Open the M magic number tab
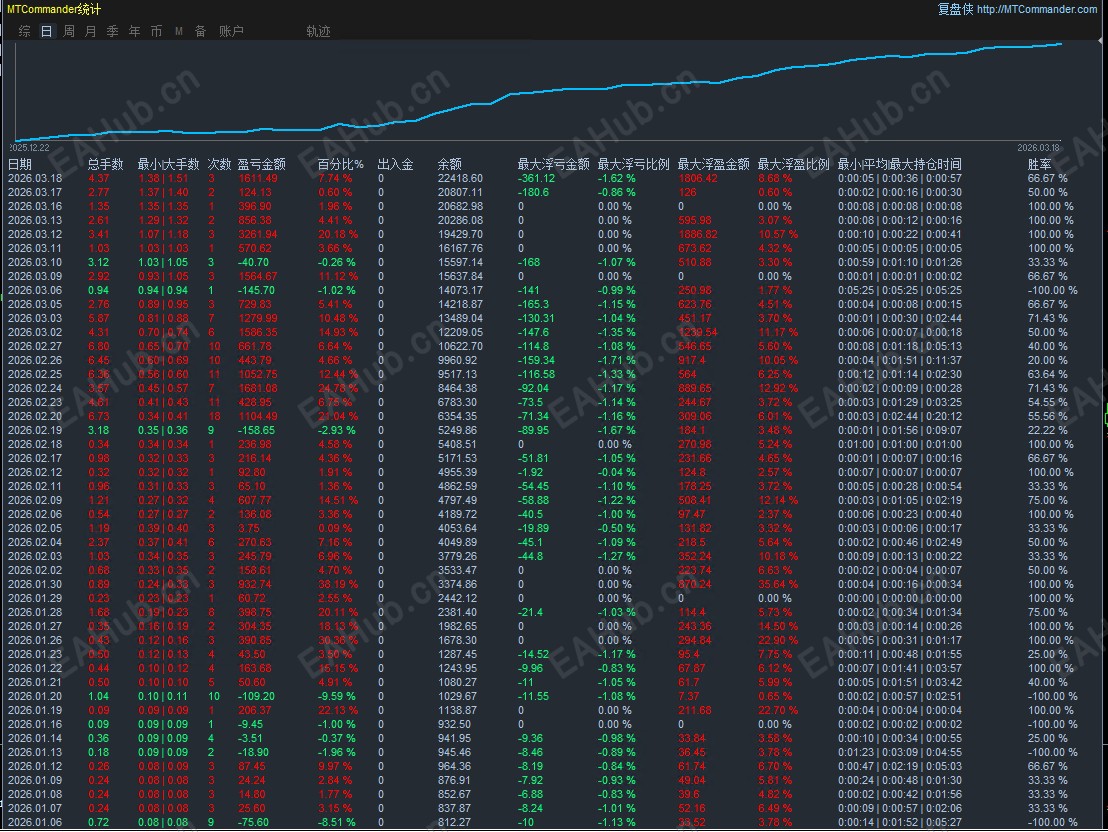Screen dimensions: 1108x832 pos(179,31)
